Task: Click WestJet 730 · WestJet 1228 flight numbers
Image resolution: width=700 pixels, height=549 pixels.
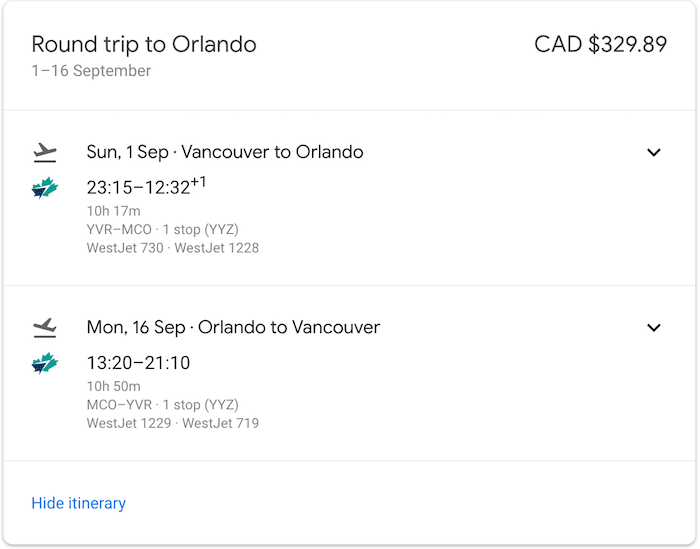Action: [x=173, y=248]
